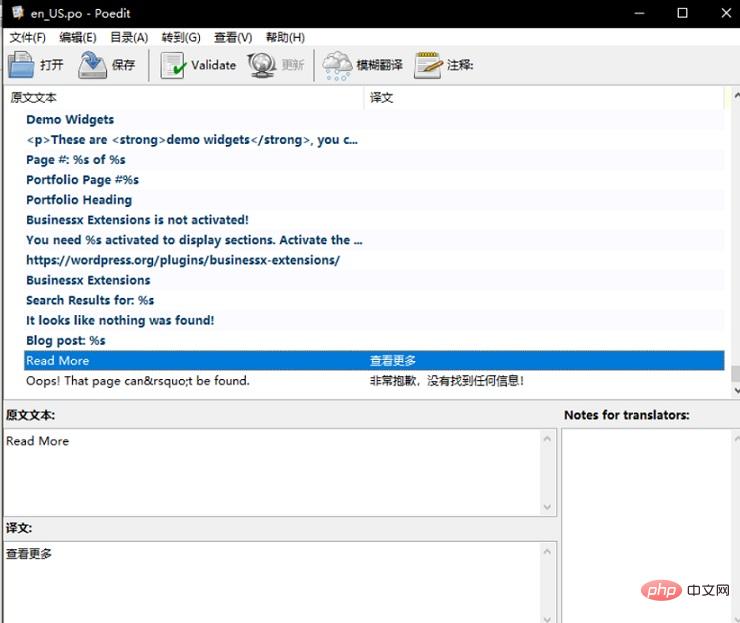This screenshot has width=740, height=623.
Task: Maximize the Poedit window
Action: point(682,13)
